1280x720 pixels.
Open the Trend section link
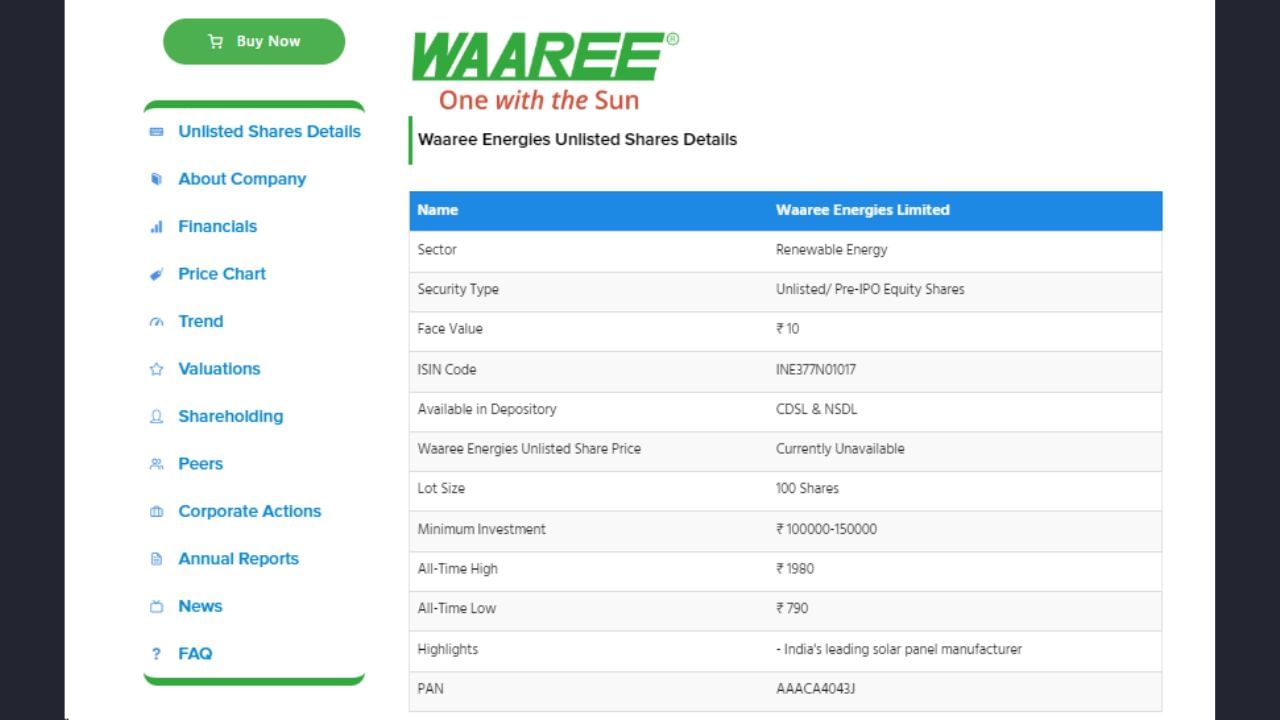(200, 321)
